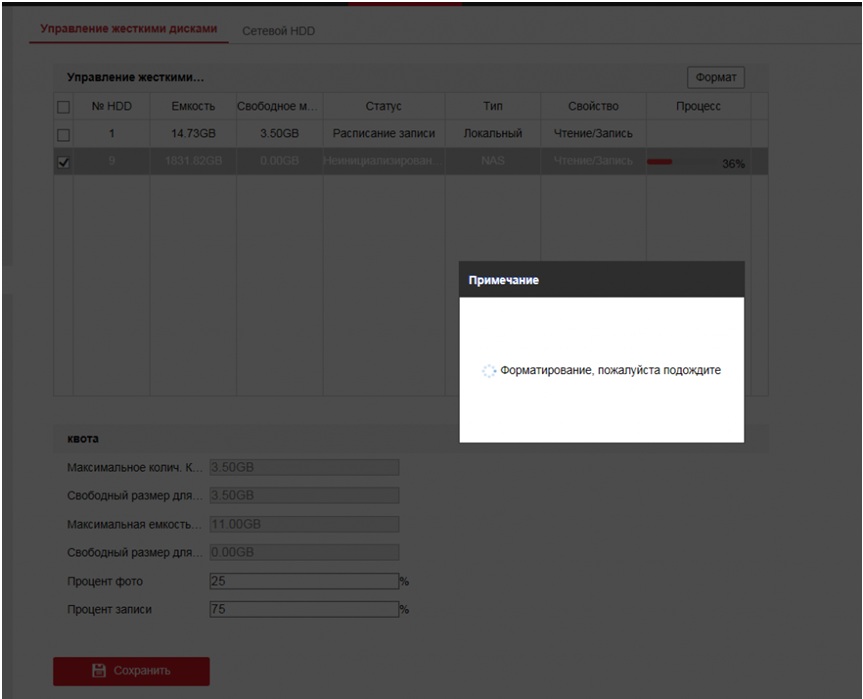
Task: Click the Максимальная емкость field showing 11.00GB
Action: [x=304, y=524]
